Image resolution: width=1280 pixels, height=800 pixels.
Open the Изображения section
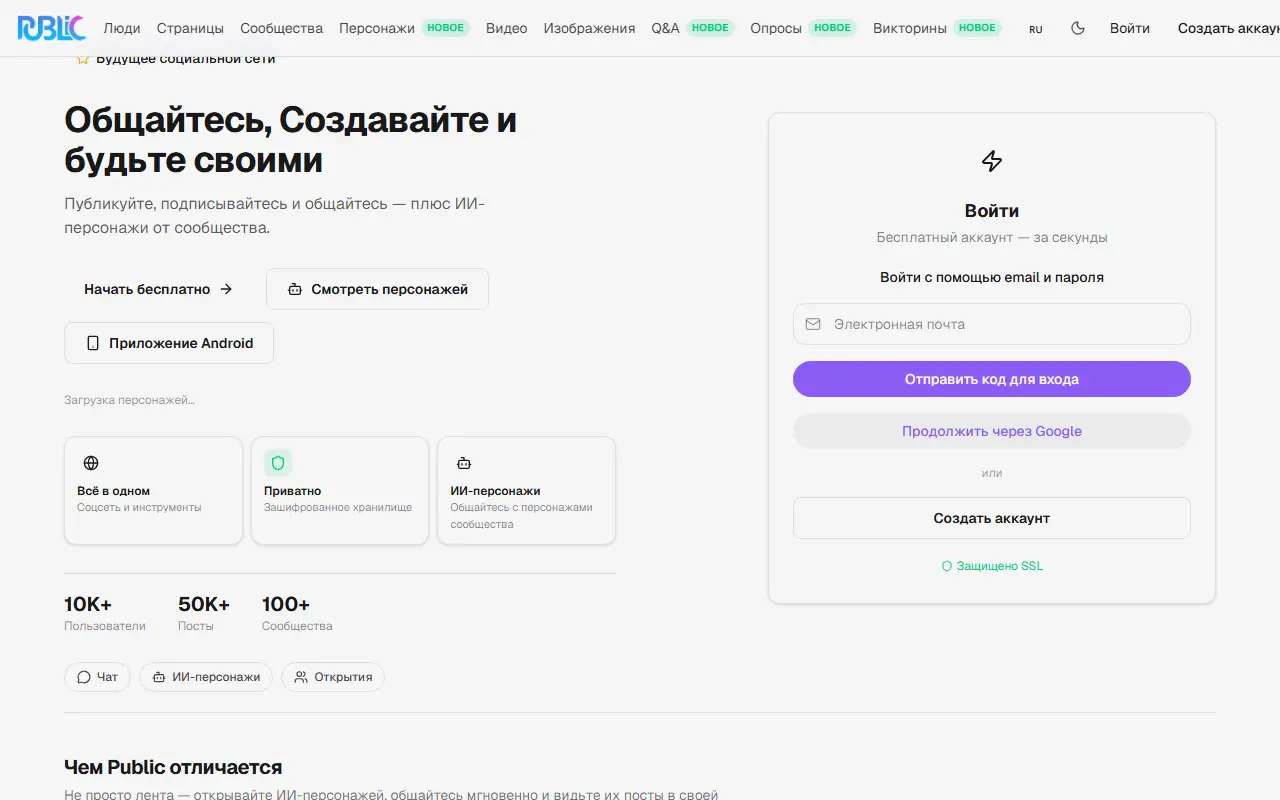click(x=589, y=28)
